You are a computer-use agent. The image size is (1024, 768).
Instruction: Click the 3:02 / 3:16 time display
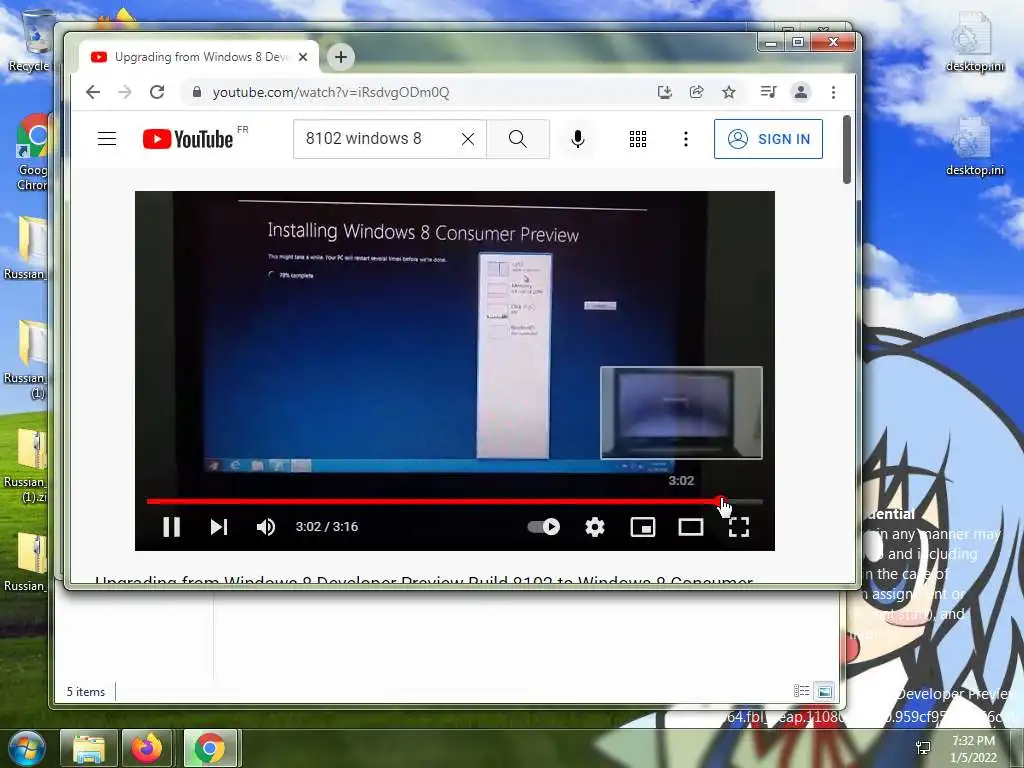point(327,526)
